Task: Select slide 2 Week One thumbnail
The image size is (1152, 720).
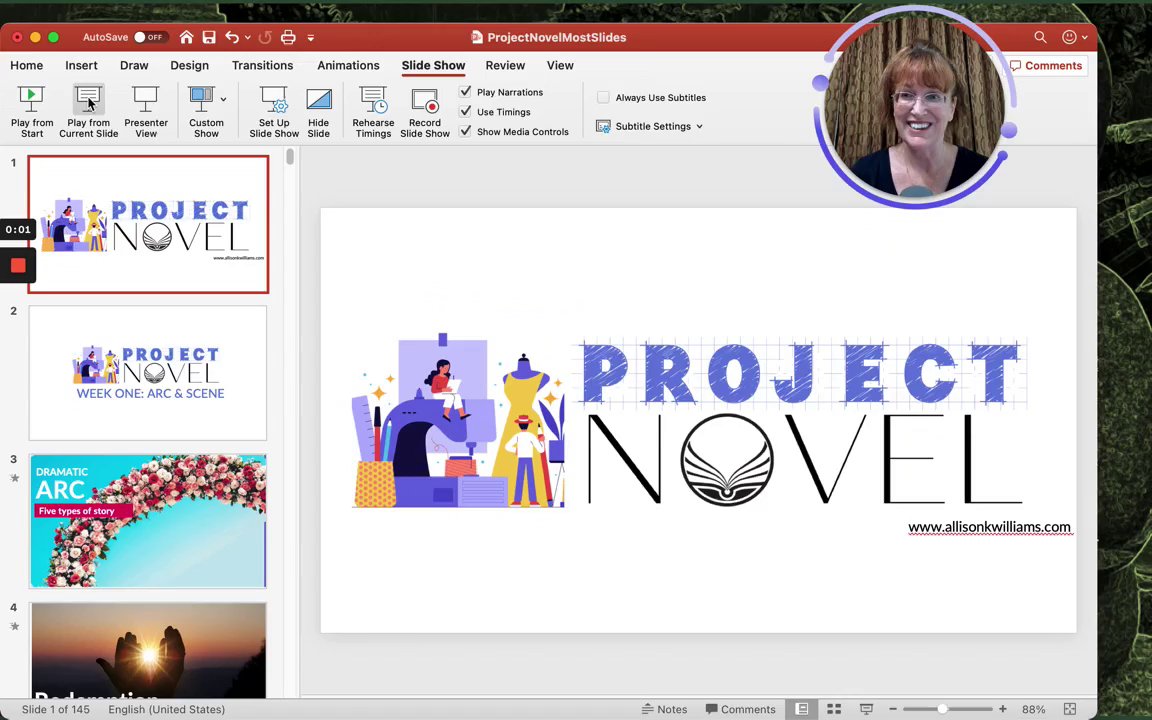Action: click(x=148, y=372)
